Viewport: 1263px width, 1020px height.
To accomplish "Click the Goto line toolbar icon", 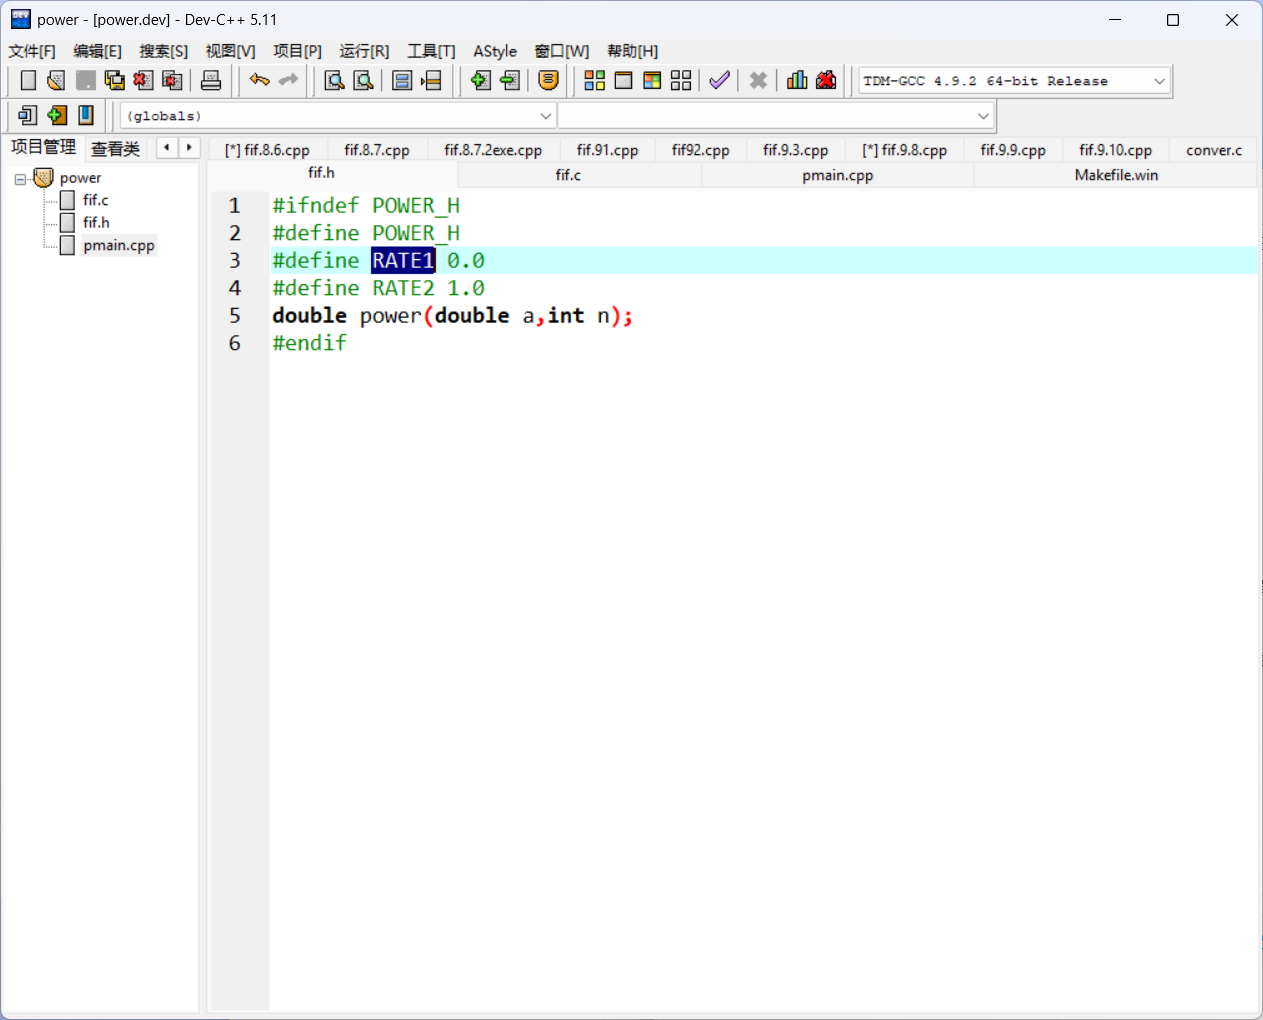I will 432,81.
